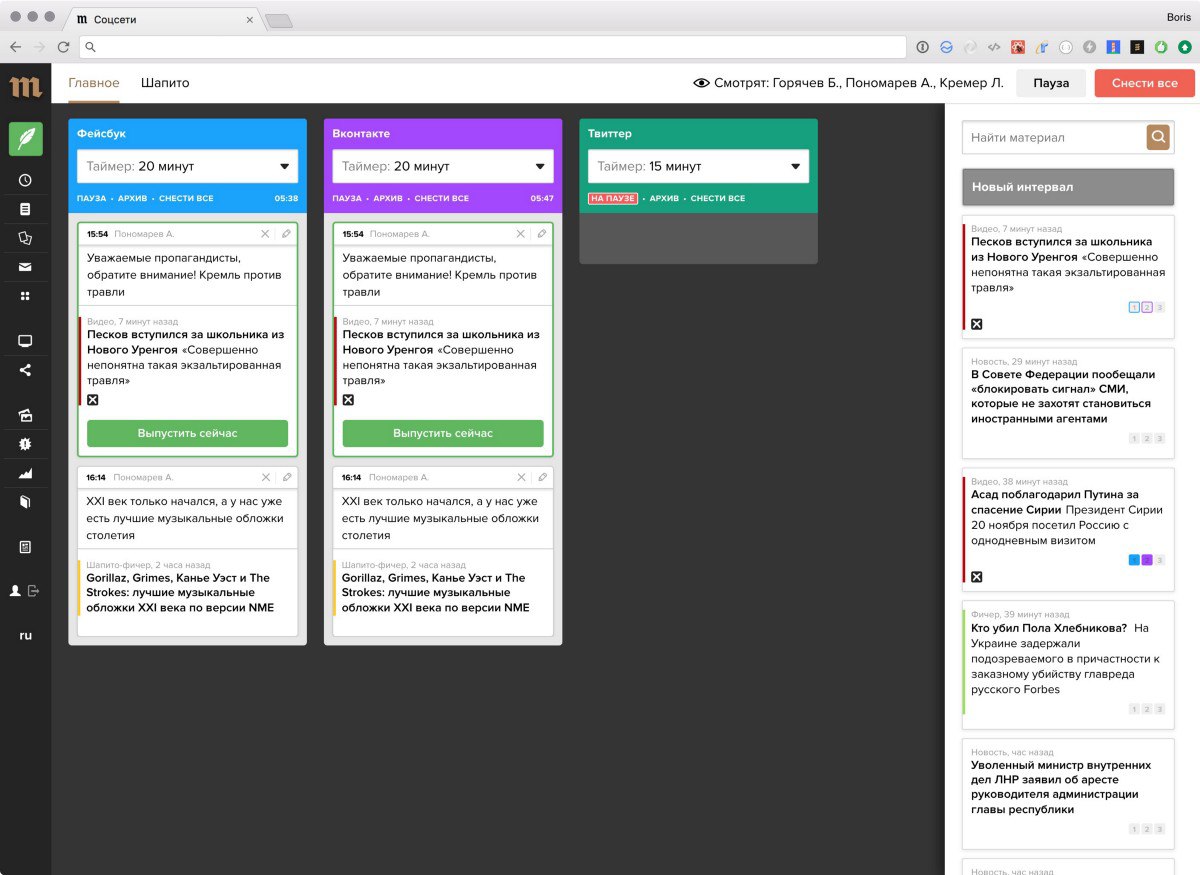This screenshot has height=875, width=1200.
Task: Open the cards icon in the sidebar
Action: (25, 238)
